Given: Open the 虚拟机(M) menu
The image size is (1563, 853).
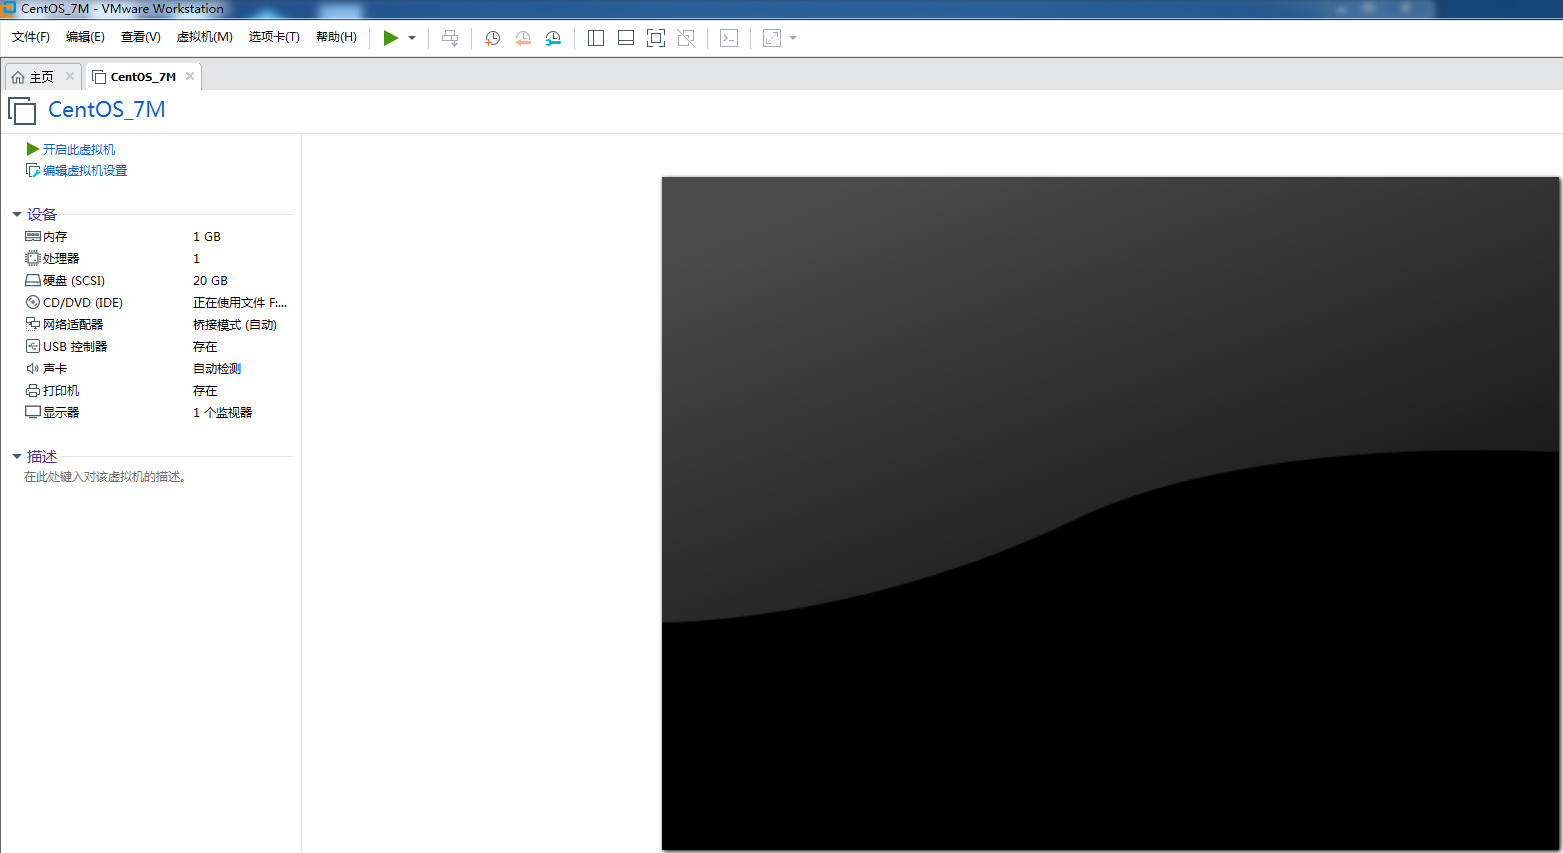Looking at the screenshot, I should pyautogui.click(x=205, y=37).
